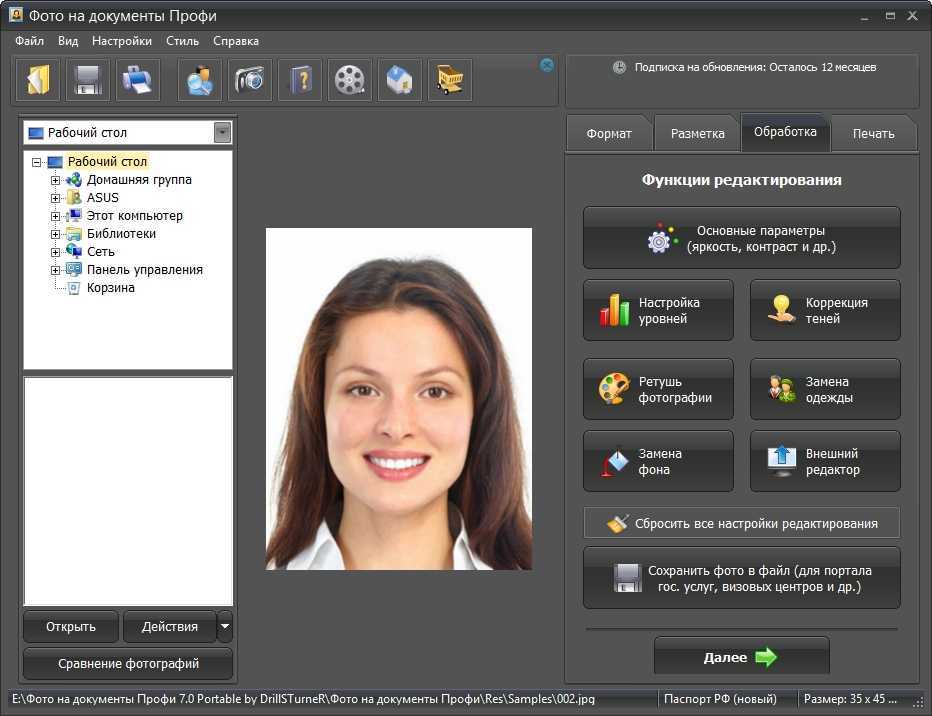
Task: Minimize the Фото на документы Профи window
Action: pos(864,17)
